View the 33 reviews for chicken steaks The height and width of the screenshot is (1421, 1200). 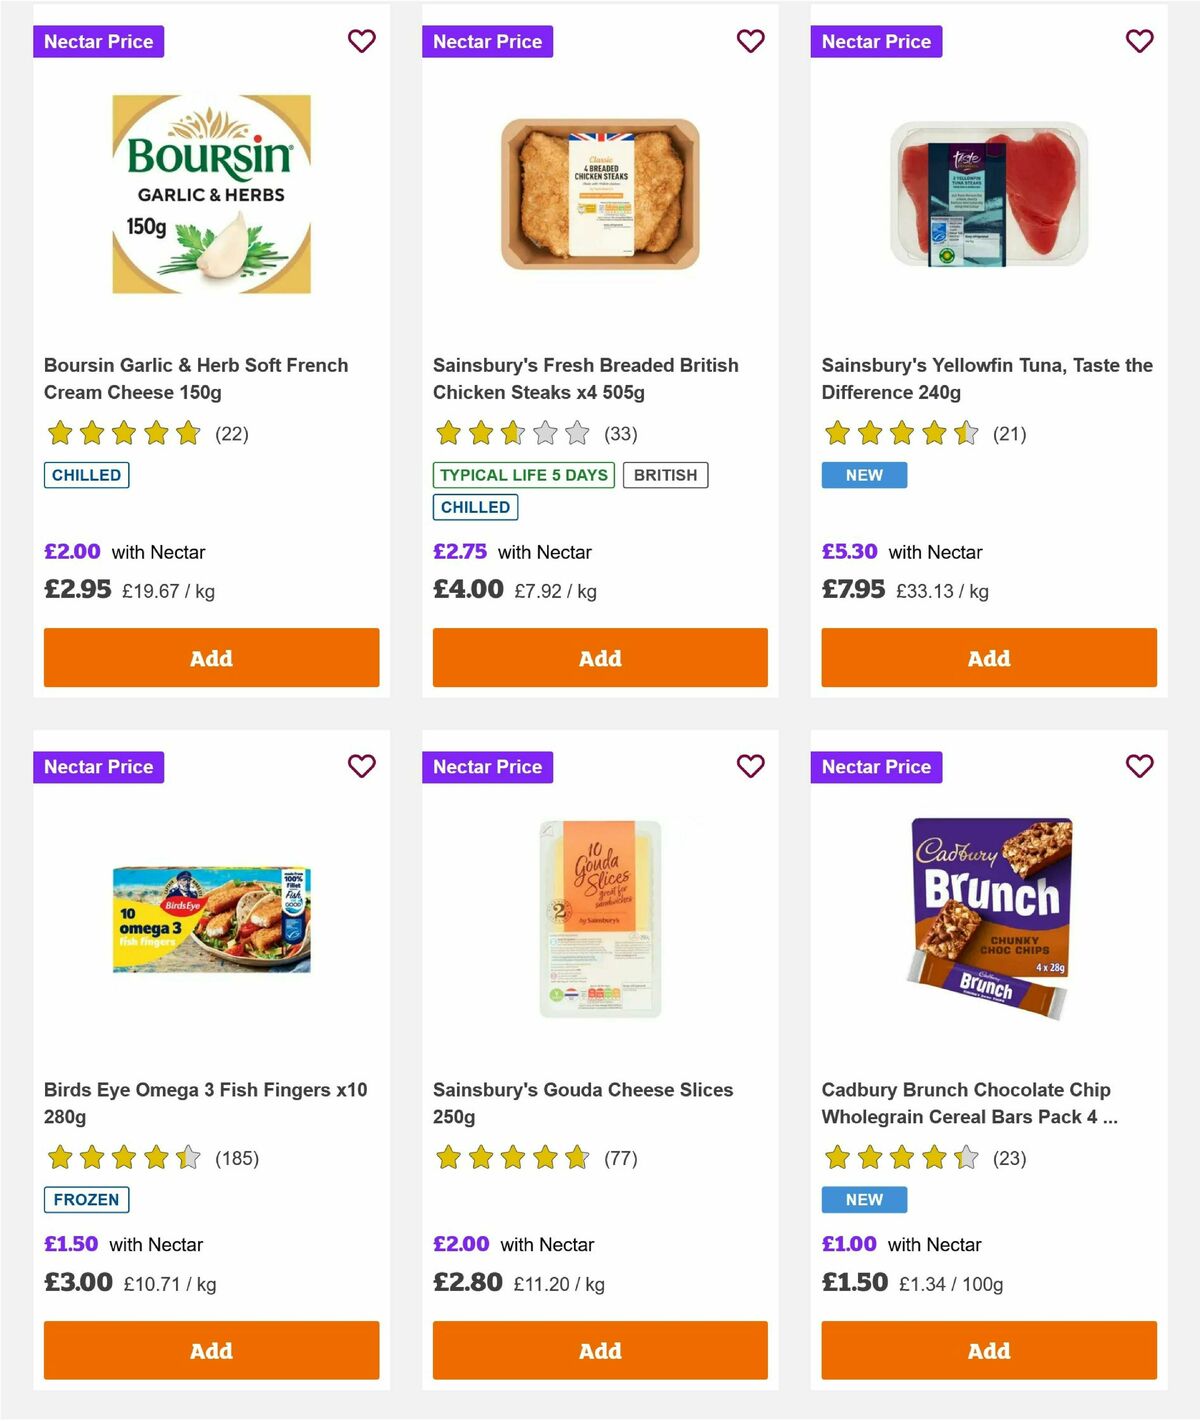point(617,434)
